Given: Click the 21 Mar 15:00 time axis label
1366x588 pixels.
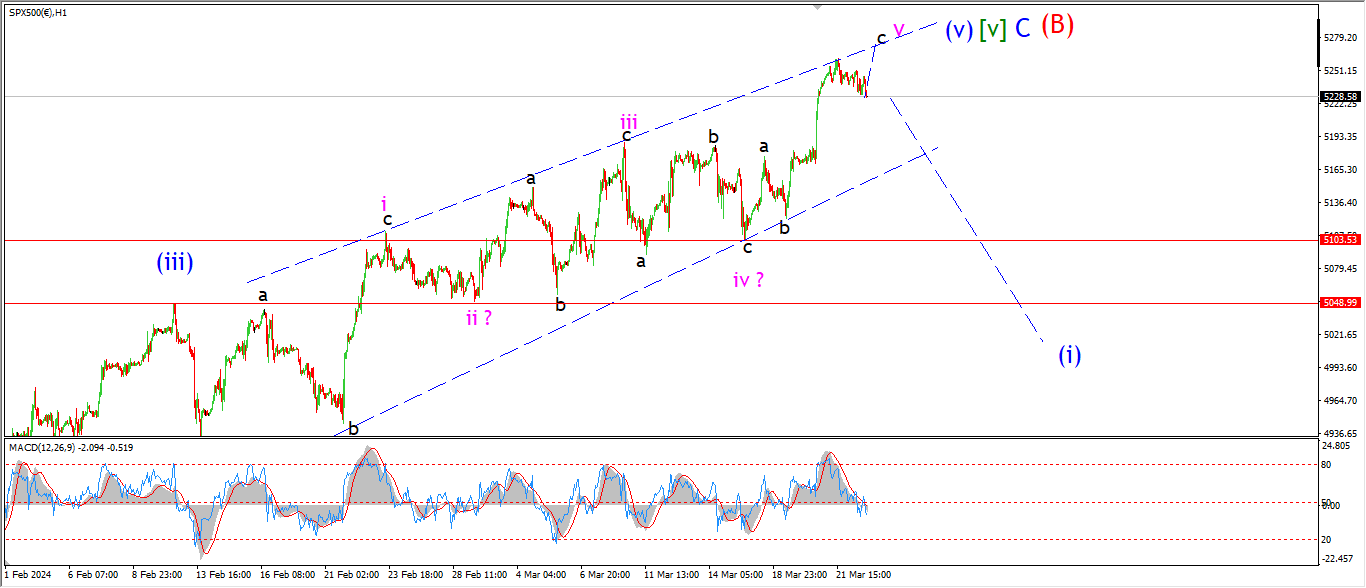Looking at the screenshot, I should [x=862, y=575].
